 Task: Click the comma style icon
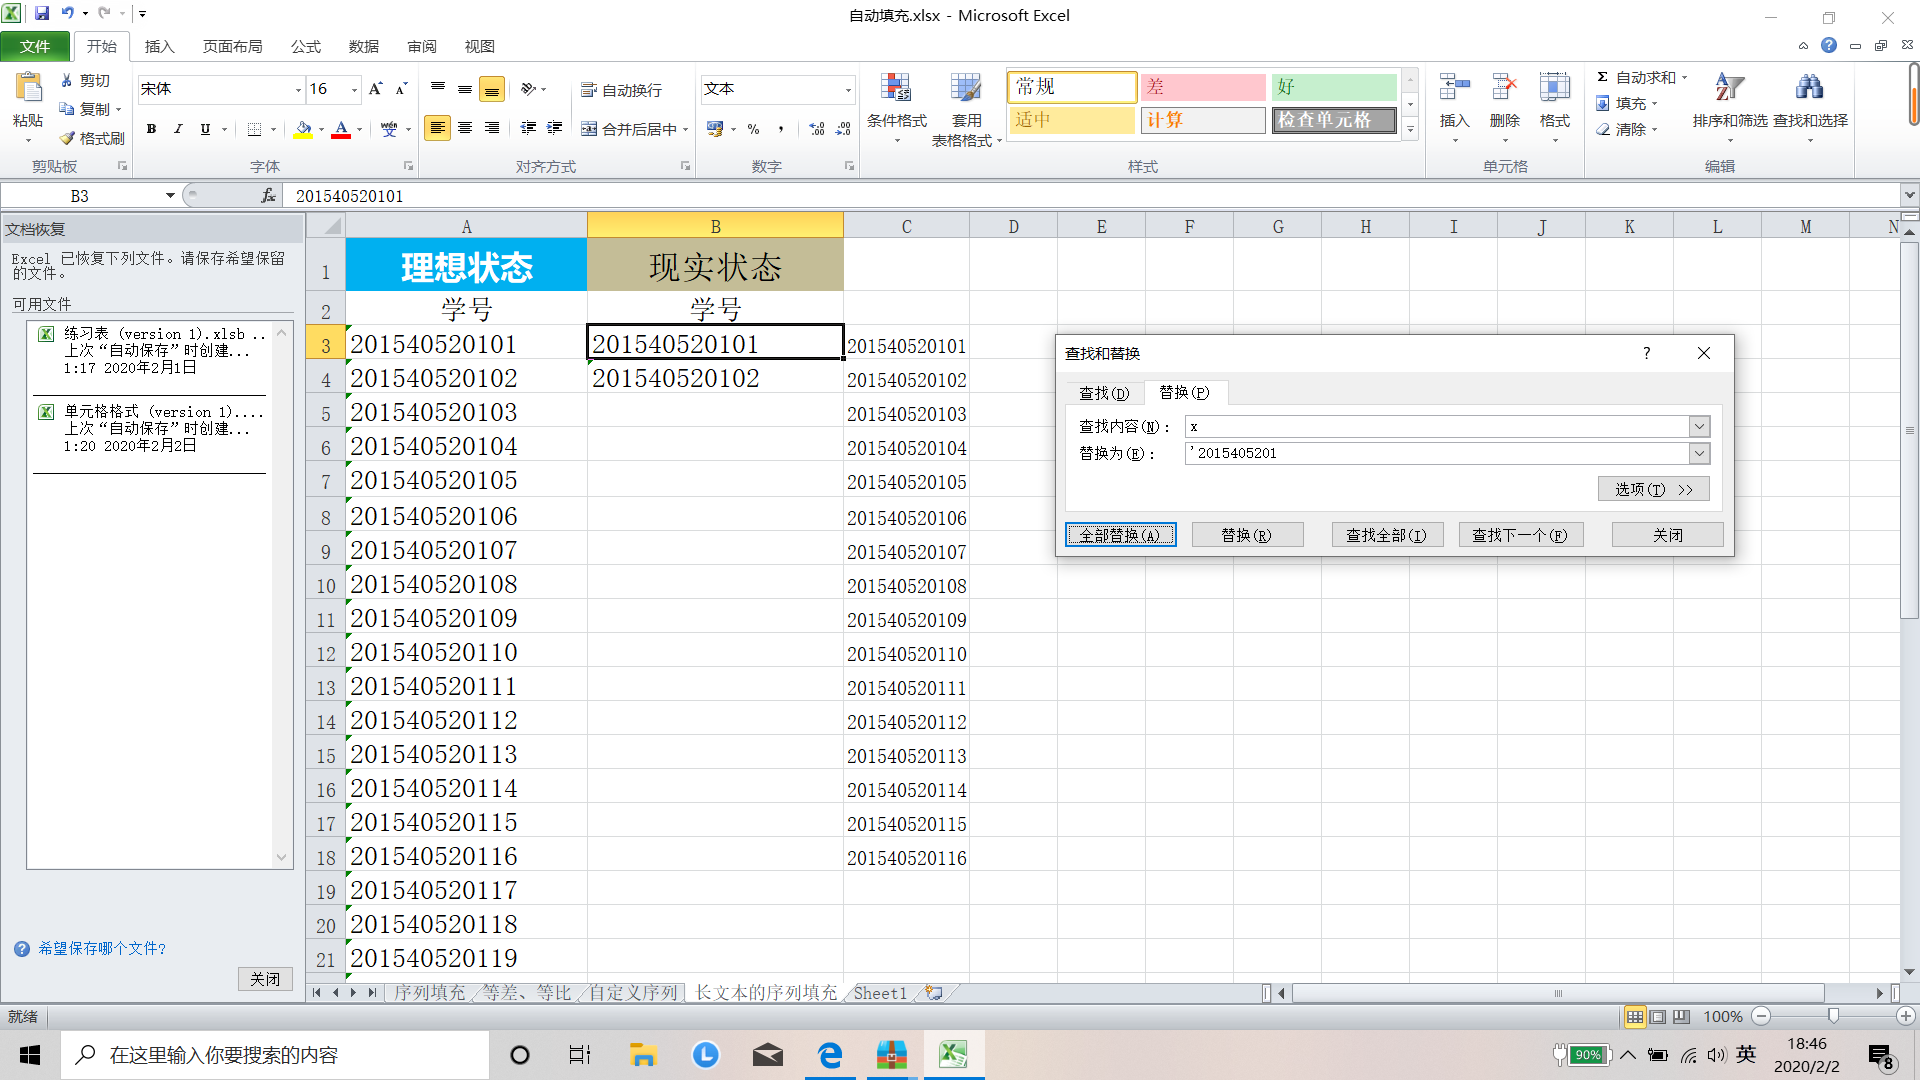click(780, 129)
